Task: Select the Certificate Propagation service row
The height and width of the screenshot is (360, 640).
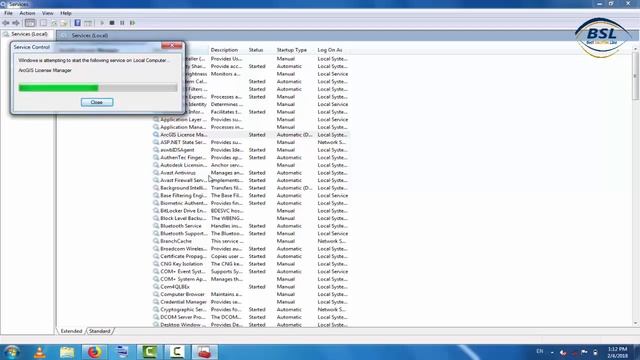Action: pyautogui.click(x=251, y=256)
